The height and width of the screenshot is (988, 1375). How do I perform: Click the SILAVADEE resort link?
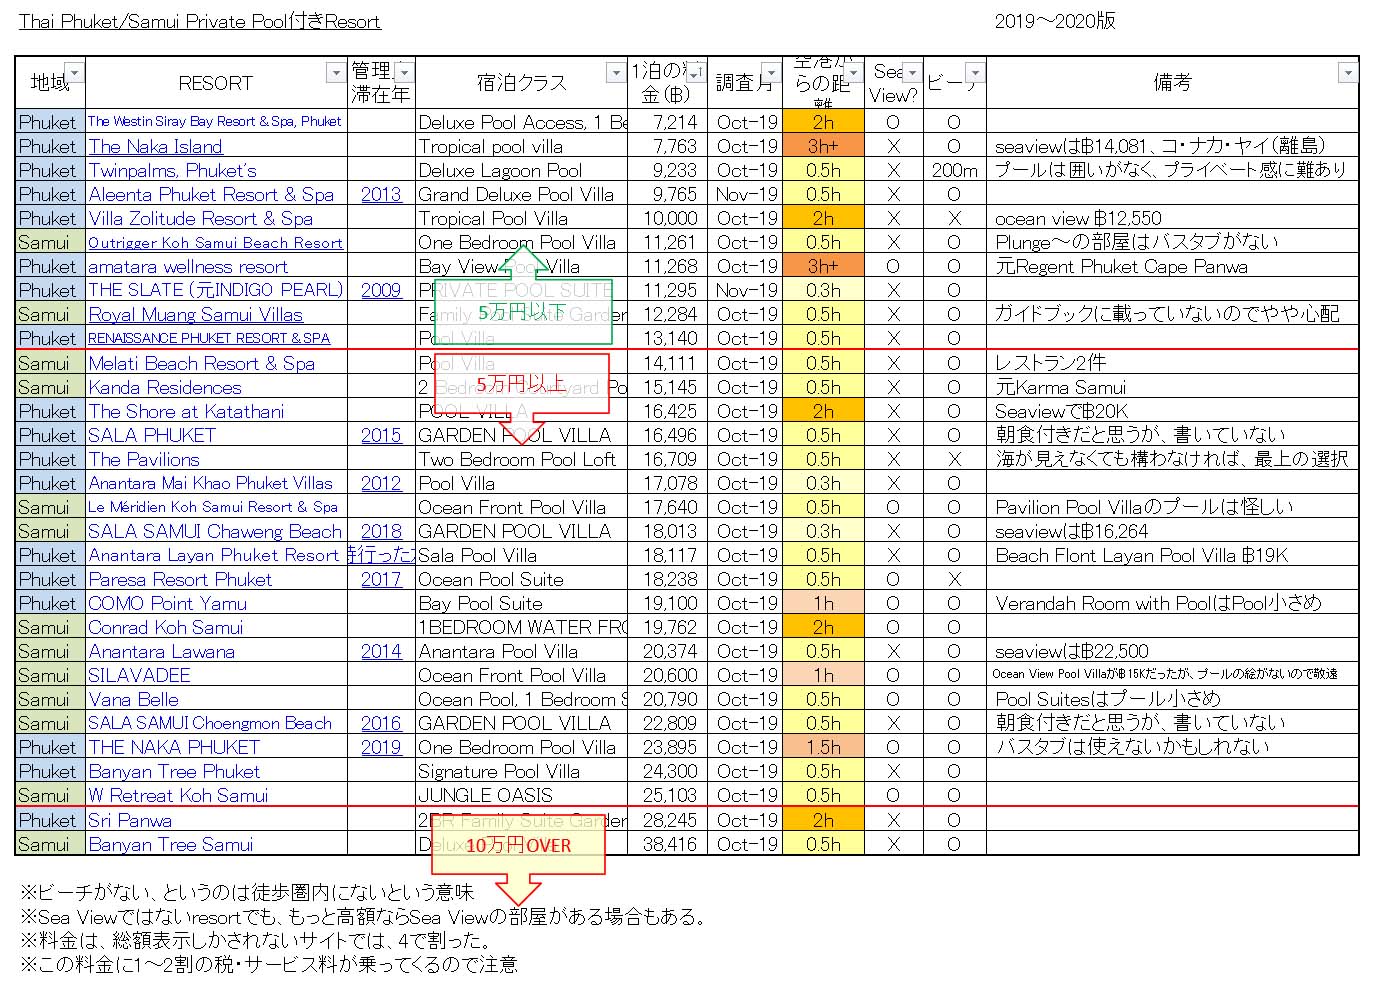(x=139, y=675)
